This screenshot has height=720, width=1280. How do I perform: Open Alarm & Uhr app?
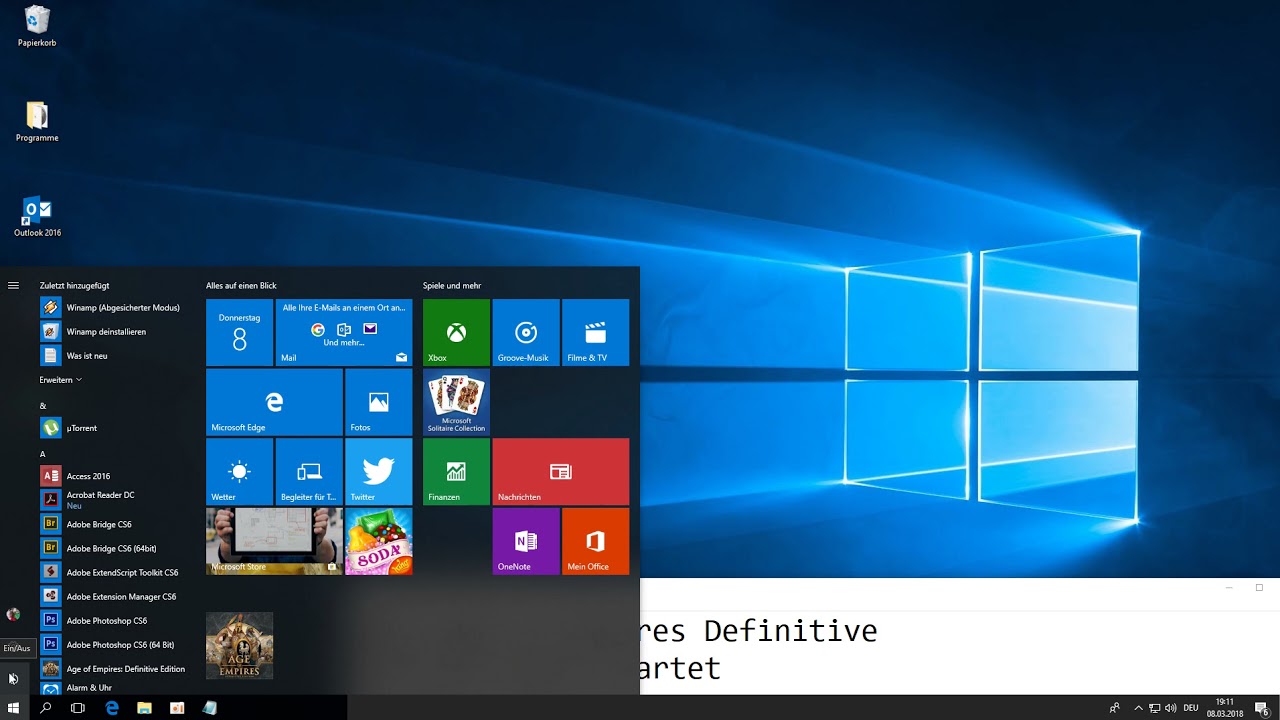[113, 688]
